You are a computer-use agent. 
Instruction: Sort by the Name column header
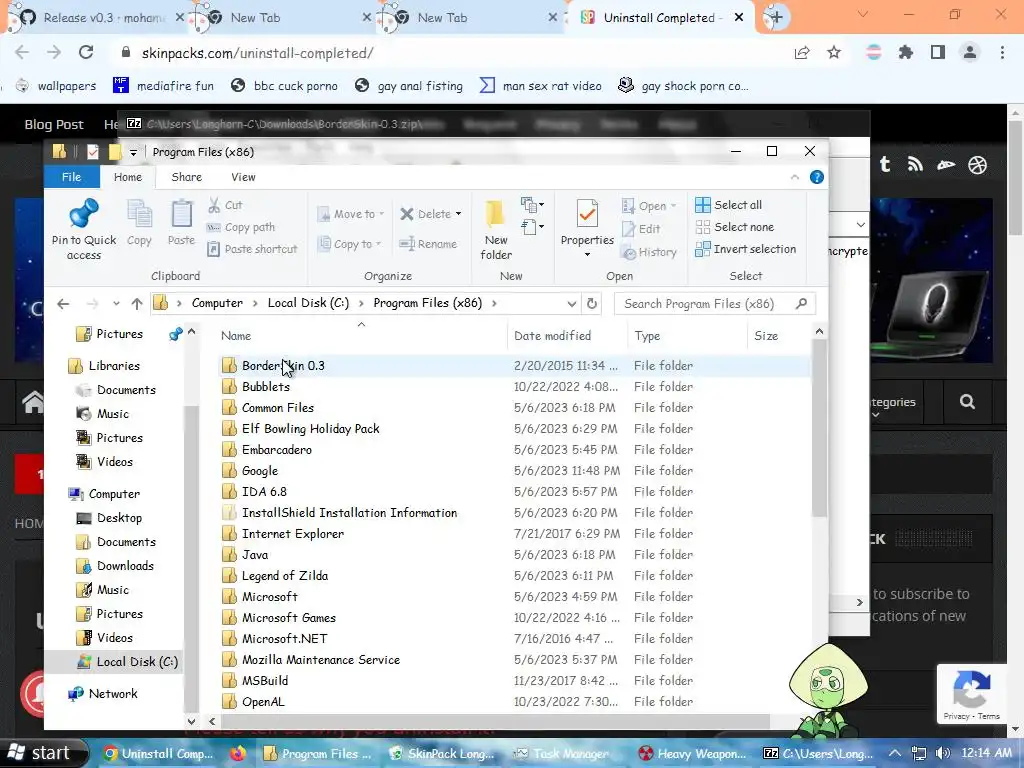[x=236, y=336]
